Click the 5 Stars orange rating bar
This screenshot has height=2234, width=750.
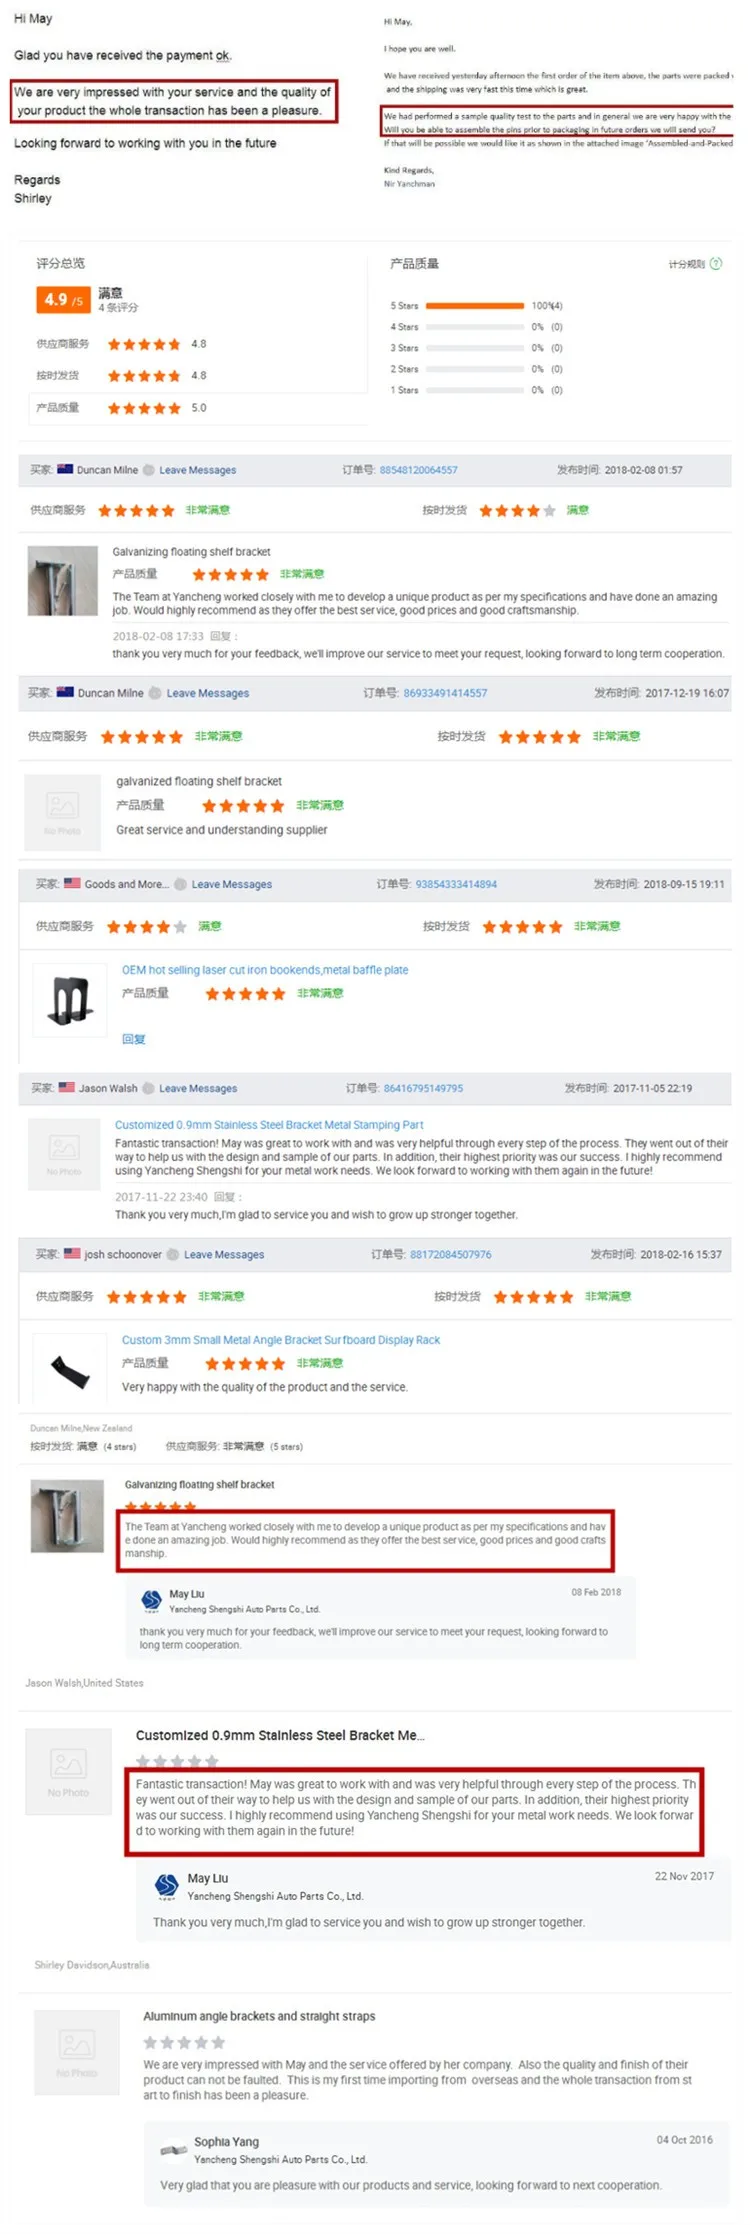pyautogui.click(x=475, y=306)
